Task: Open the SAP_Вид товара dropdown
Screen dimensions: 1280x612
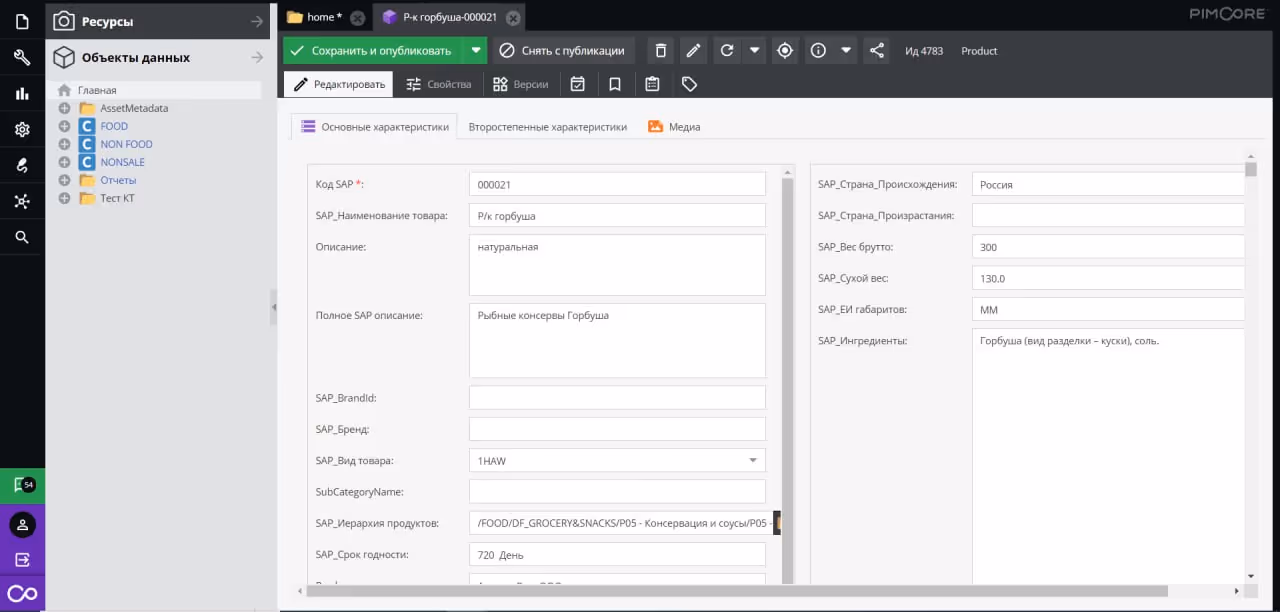Action: tap(753, 460)
